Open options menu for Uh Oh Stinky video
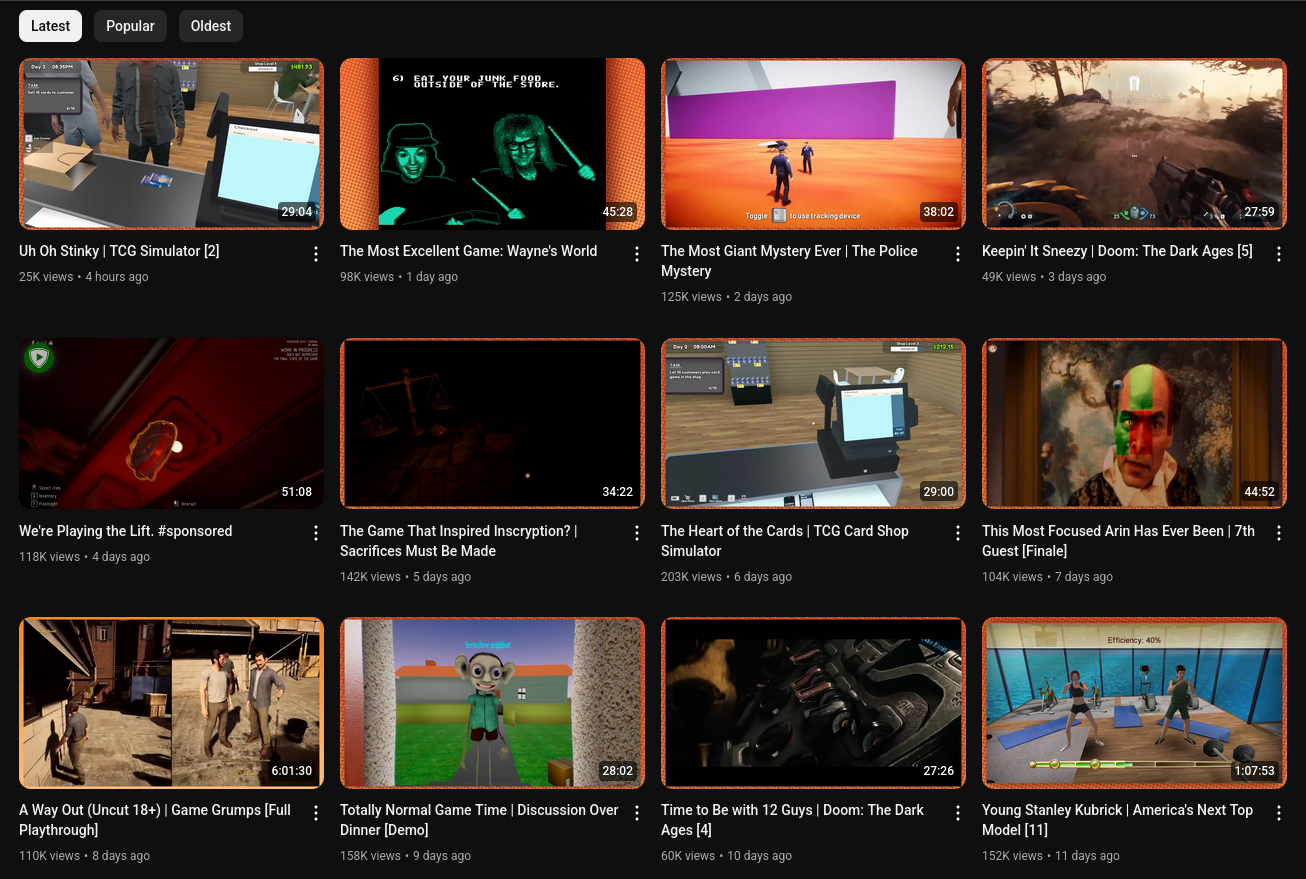This screenshot has height=879, width=1306. pos(316,254)
